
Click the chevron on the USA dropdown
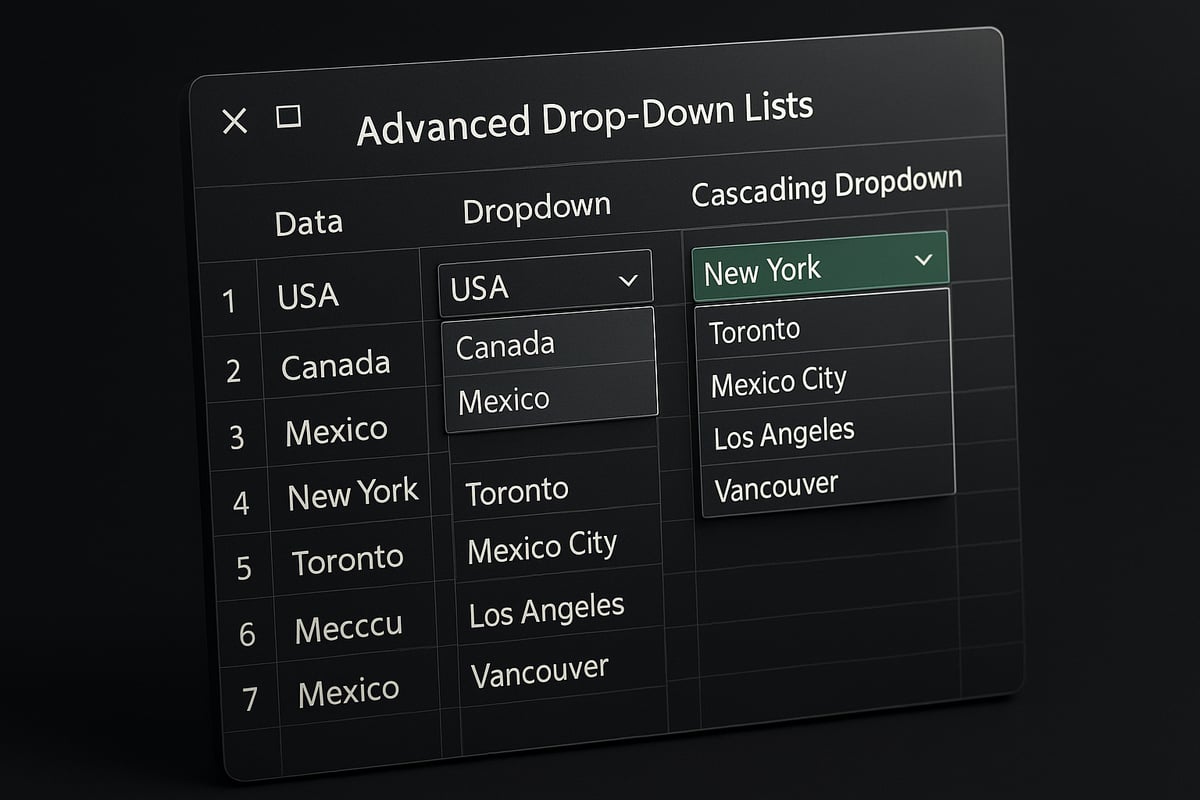point(630,282)
